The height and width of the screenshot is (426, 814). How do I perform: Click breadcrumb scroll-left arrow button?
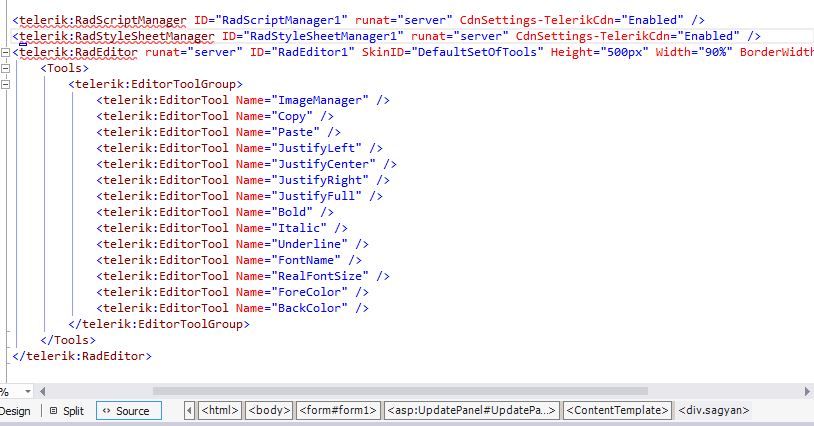coord(189,410)
